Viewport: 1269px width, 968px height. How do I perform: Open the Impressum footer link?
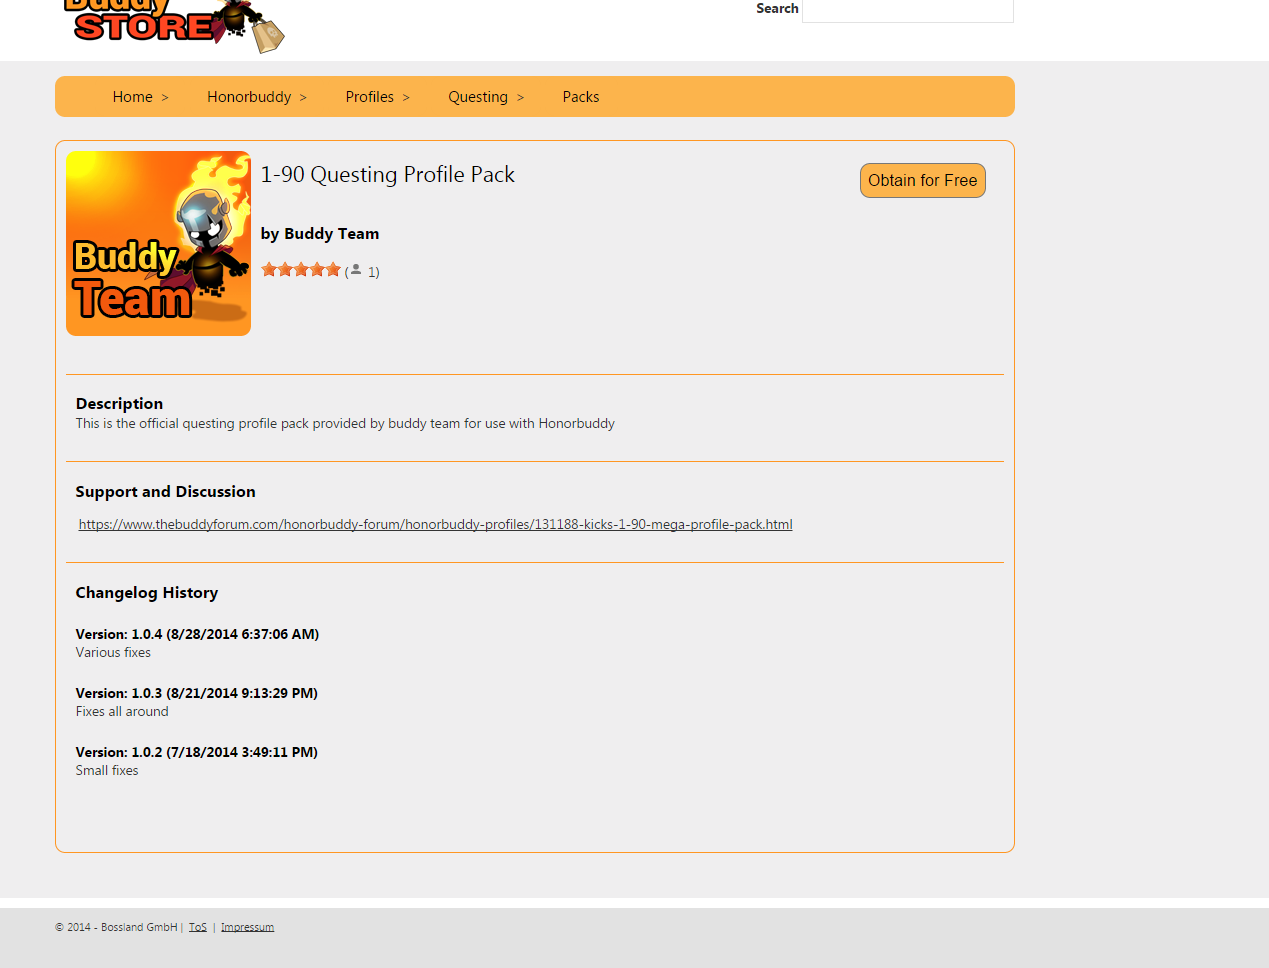tap(247, 927)
